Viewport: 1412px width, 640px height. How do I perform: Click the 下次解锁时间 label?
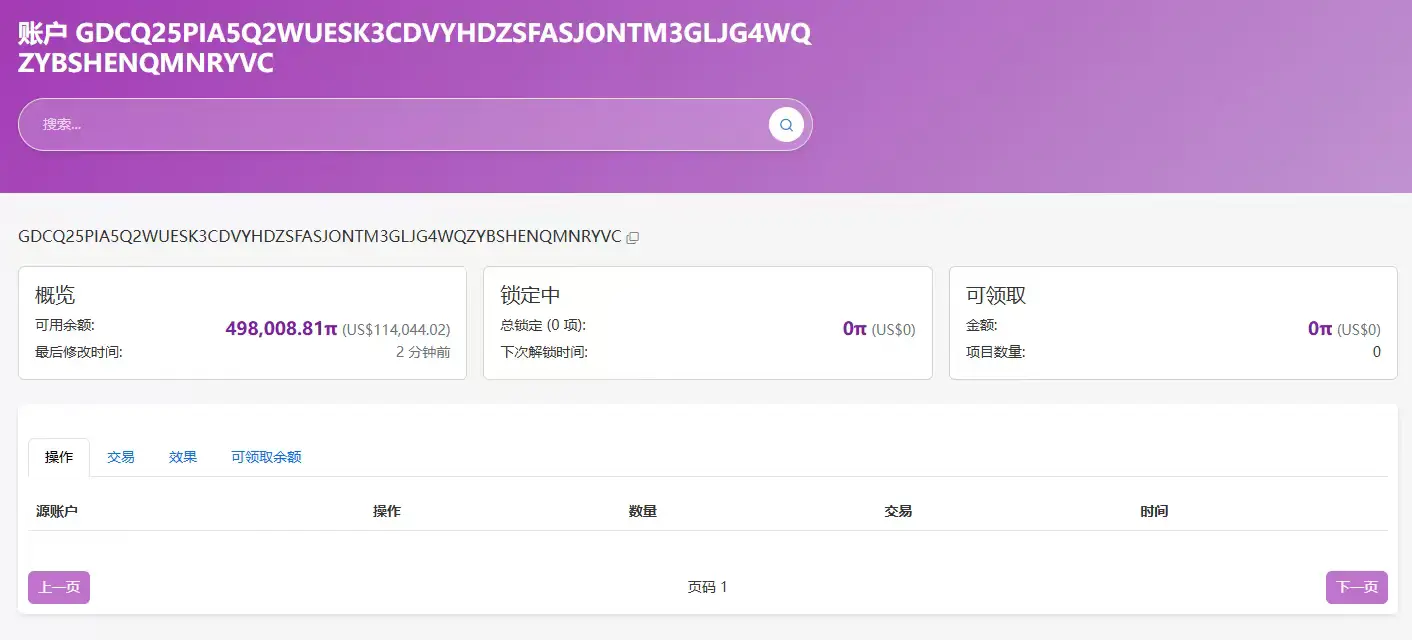coord(544,352)
